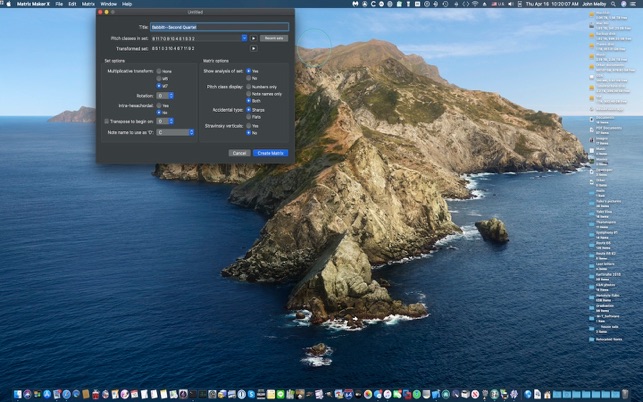Open the Apple menu

pos(7,4)
